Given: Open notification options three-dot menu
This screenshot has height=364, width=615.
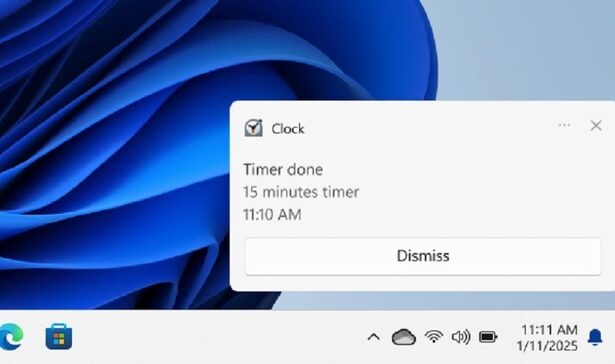Looking at the screenshot, I should (564, 125).
